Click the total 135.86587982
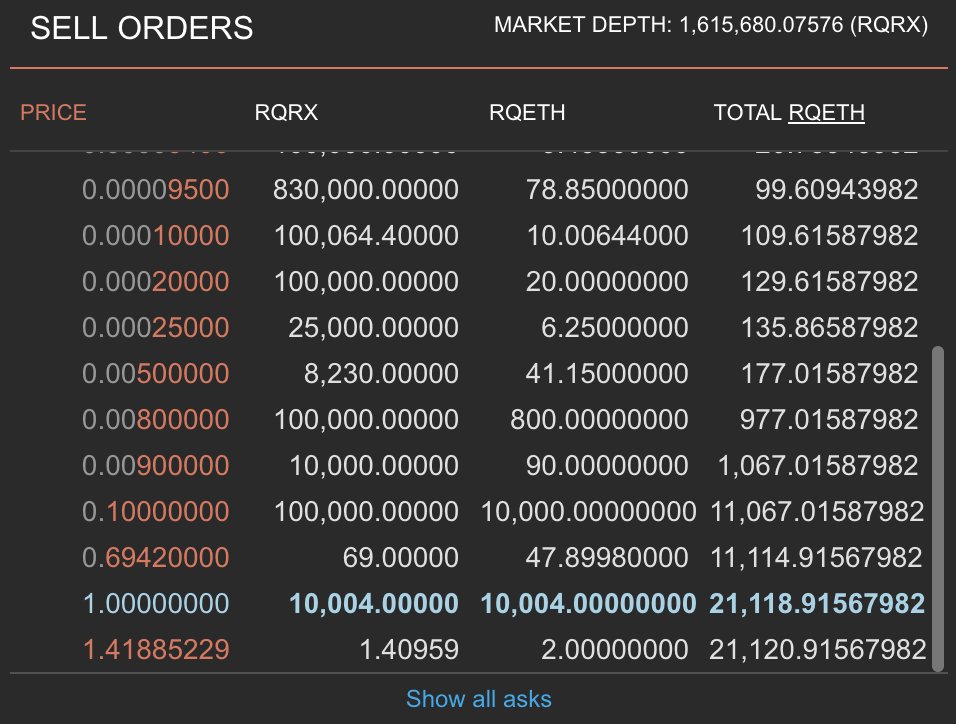This screenshot has height=724, width=956. coord(830,328)
